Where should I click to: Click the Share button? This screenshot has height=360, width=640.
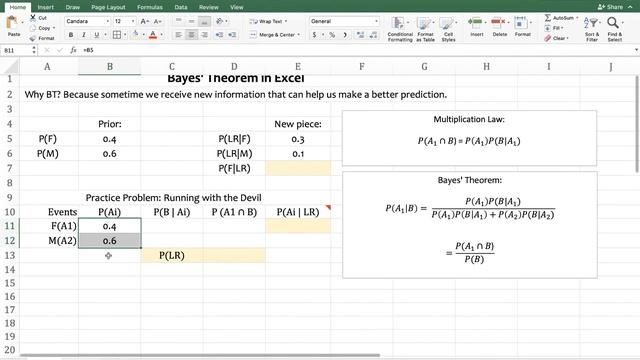(610, 7)
